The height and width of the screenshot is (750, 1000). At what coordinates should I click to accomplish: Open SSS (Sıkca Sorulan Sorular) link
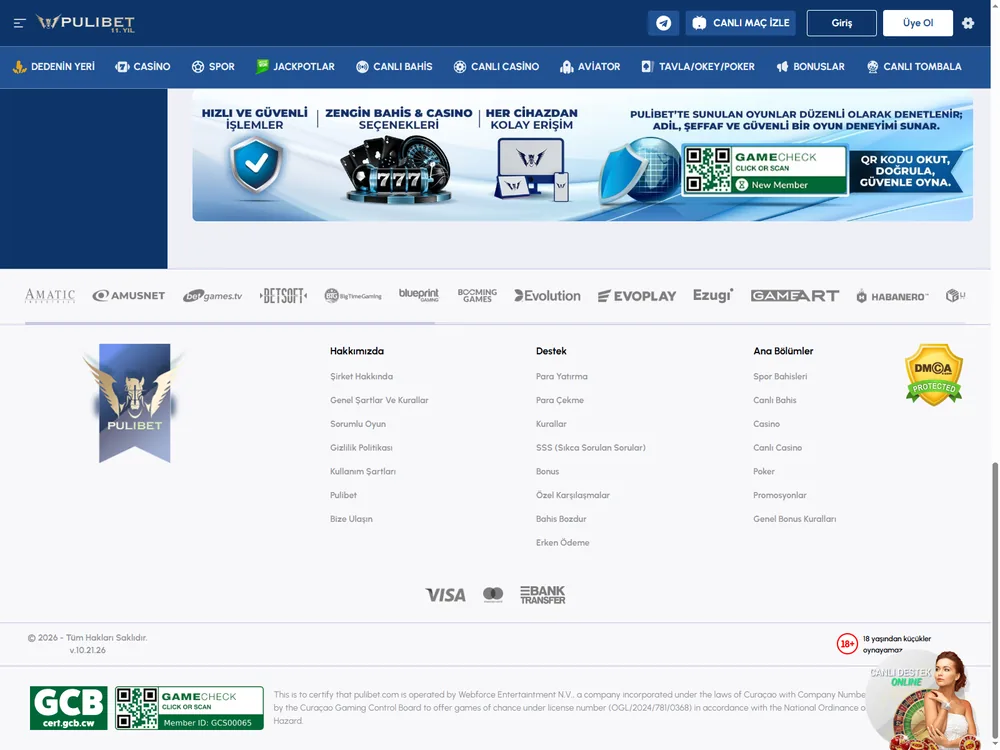tap(591, 448)
